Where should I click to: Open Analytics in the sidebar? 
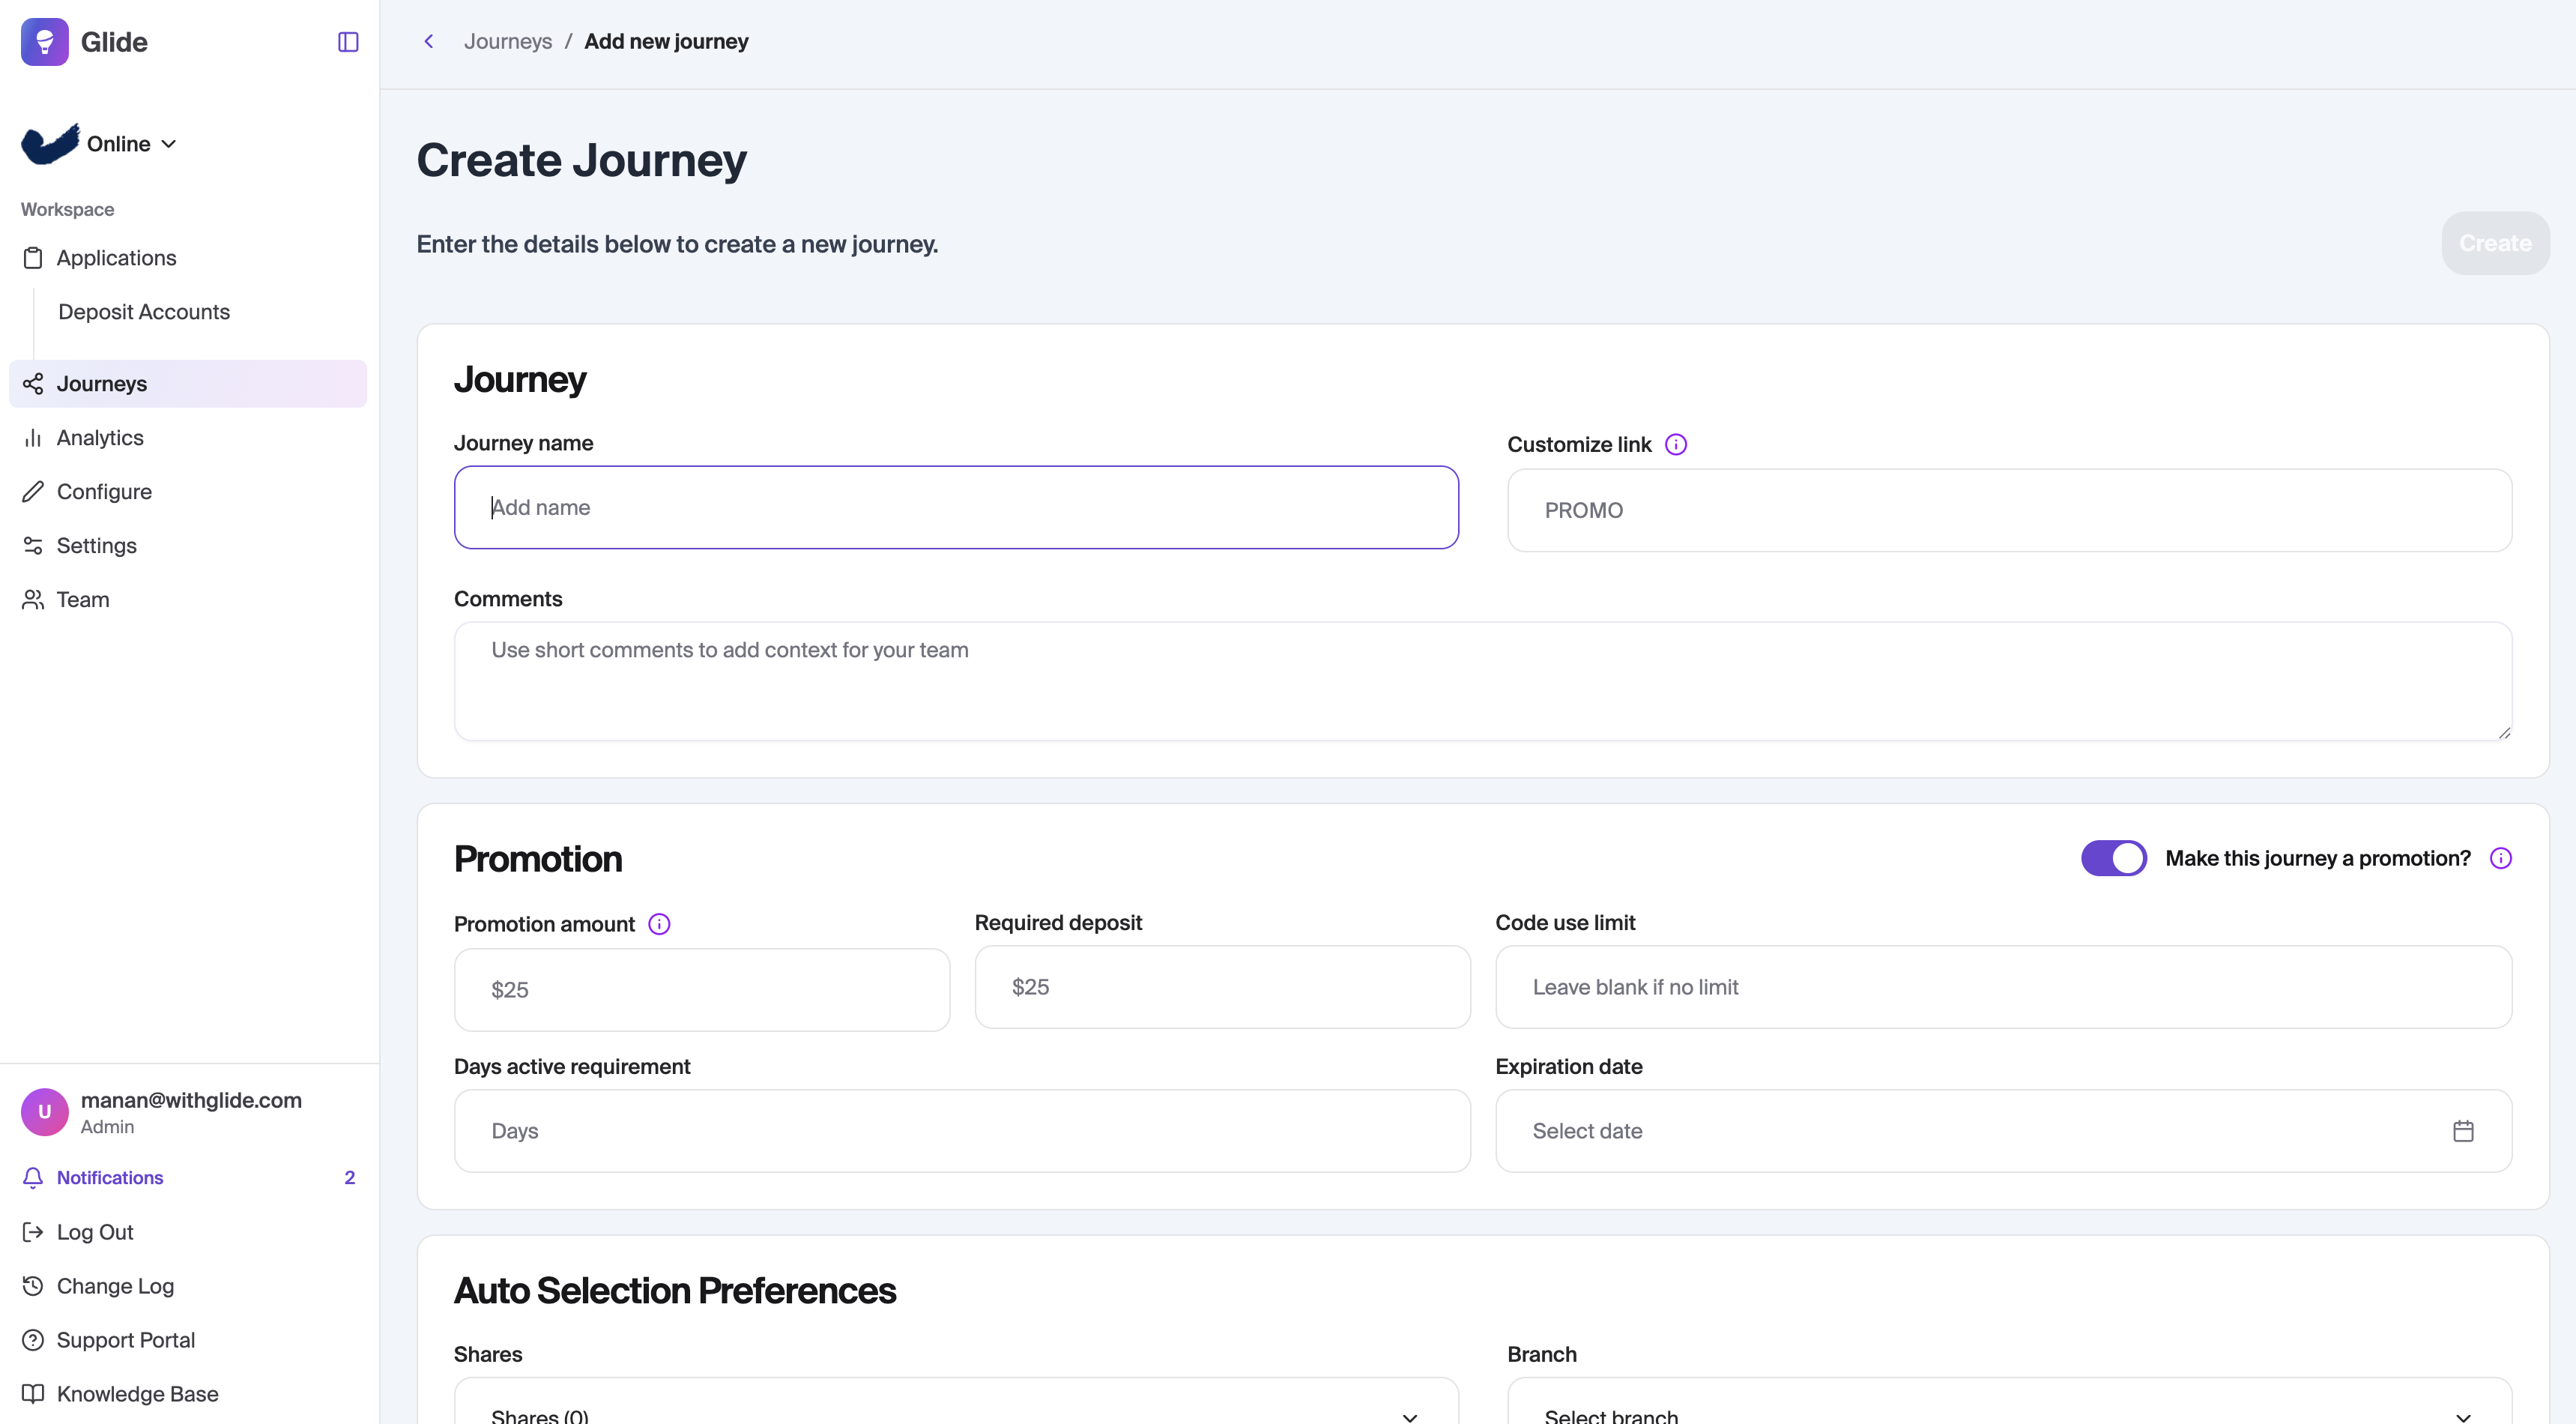point(100,438)
